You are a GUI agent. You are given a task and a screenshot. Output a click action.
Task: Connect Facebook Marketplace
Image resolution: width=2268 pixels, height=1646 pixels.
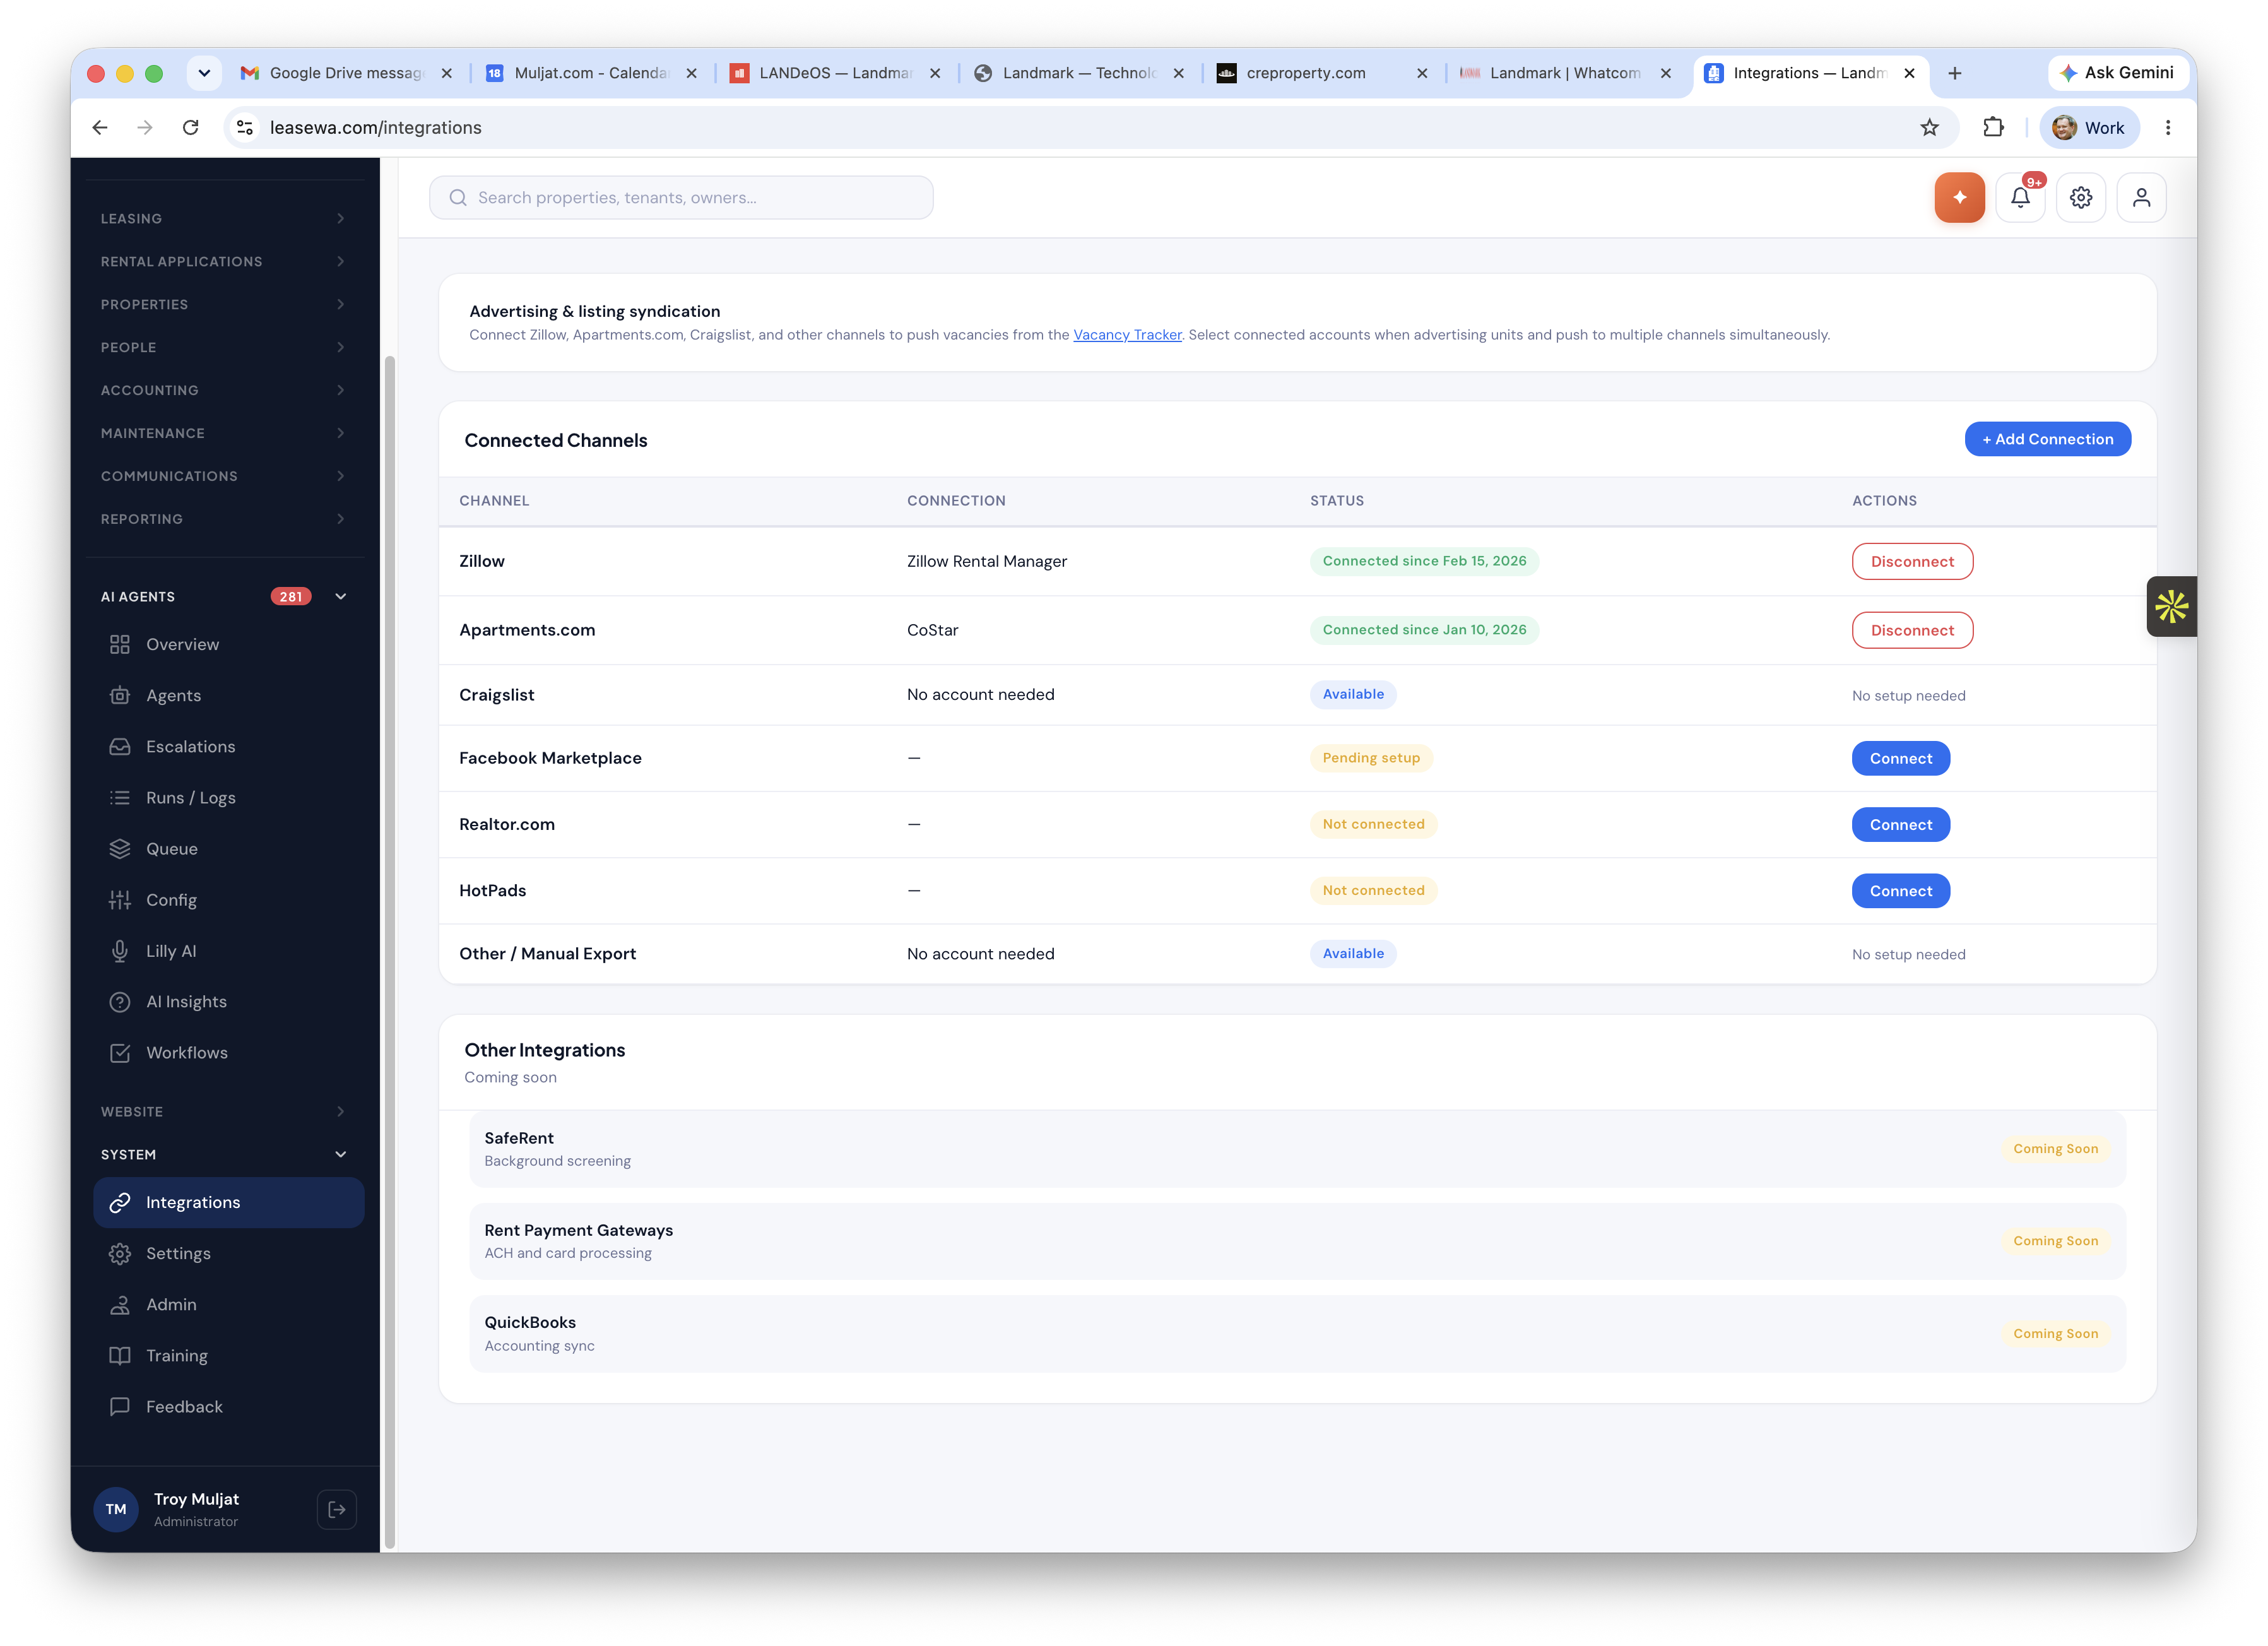coord(1900,758)
